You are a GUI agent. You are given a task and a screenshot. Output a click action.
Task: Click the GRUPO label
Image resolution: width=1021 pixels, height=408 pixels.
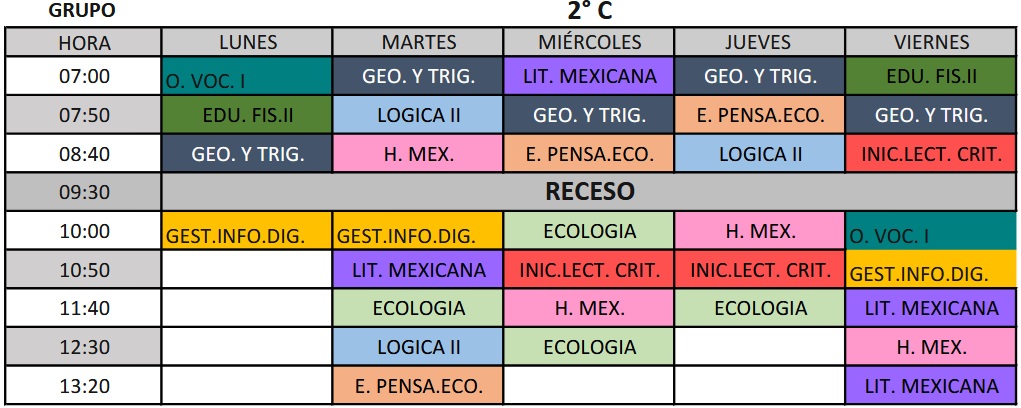pos(82,12)
